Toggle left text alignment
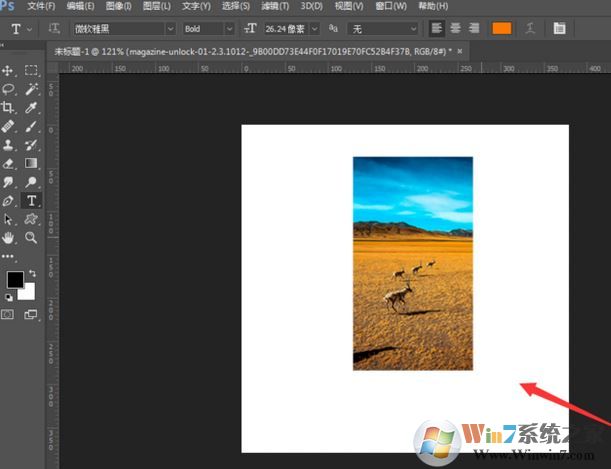 point(437,29)
